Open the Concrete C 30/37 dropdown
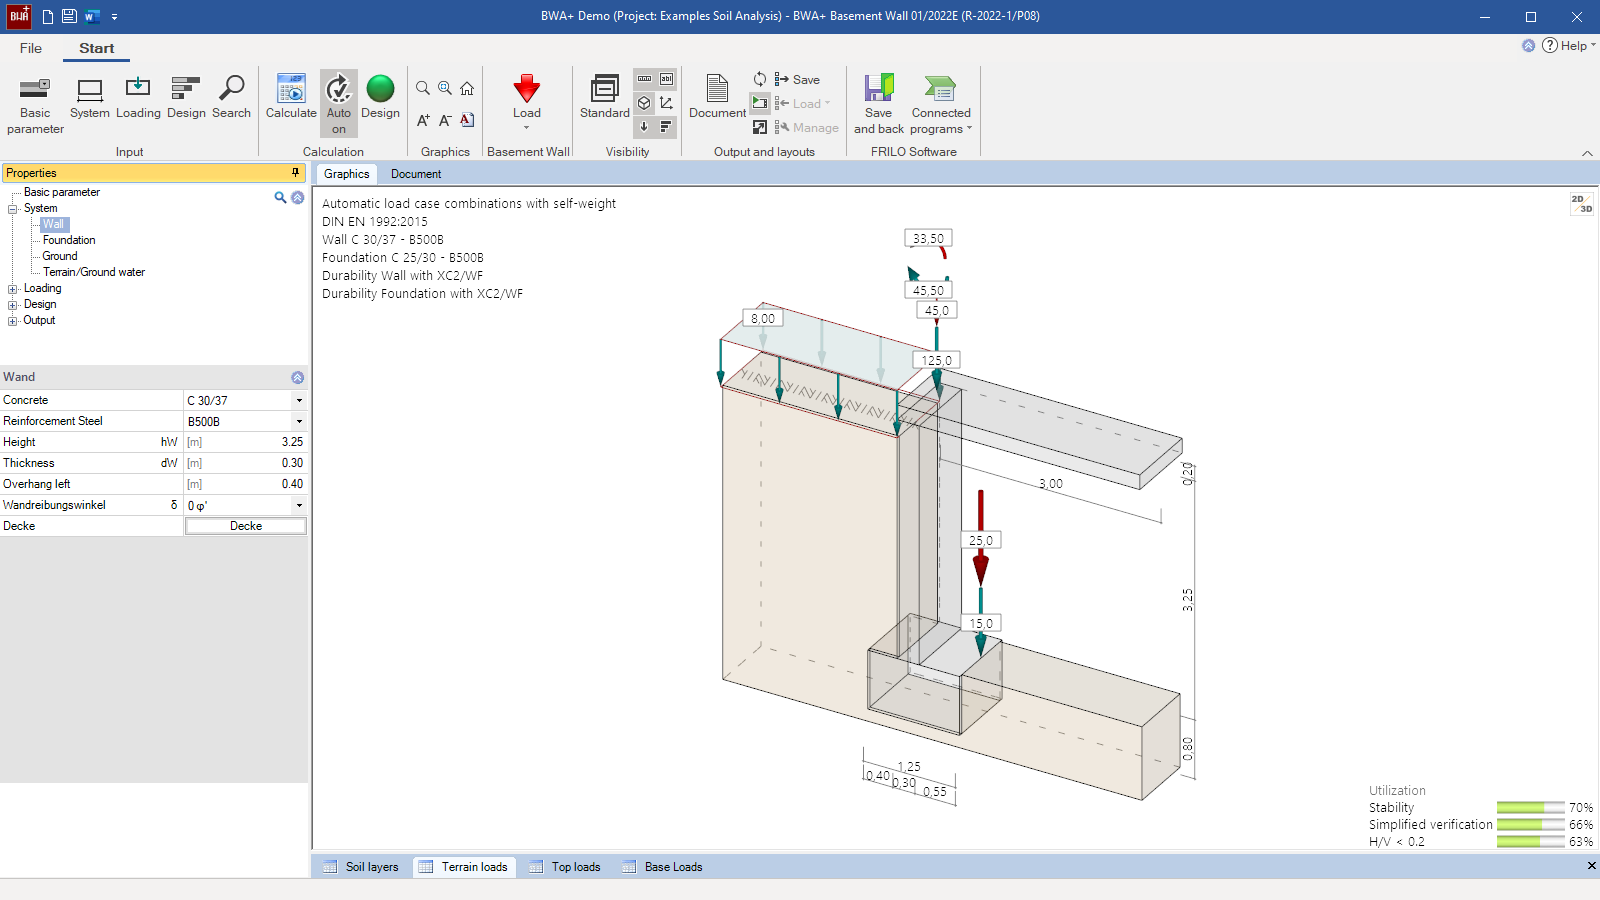The image size is (1600, 900). (299, 400)
